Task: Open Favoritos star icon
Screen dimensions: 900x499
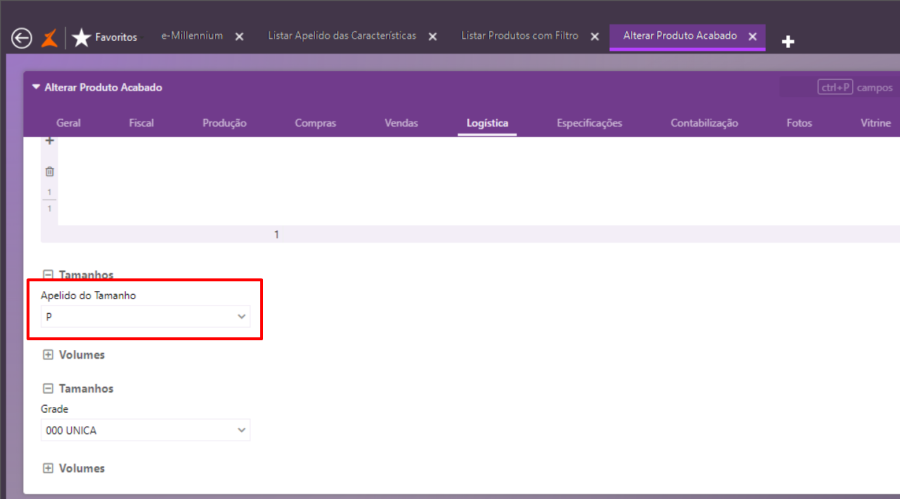Action: point(82,37)
